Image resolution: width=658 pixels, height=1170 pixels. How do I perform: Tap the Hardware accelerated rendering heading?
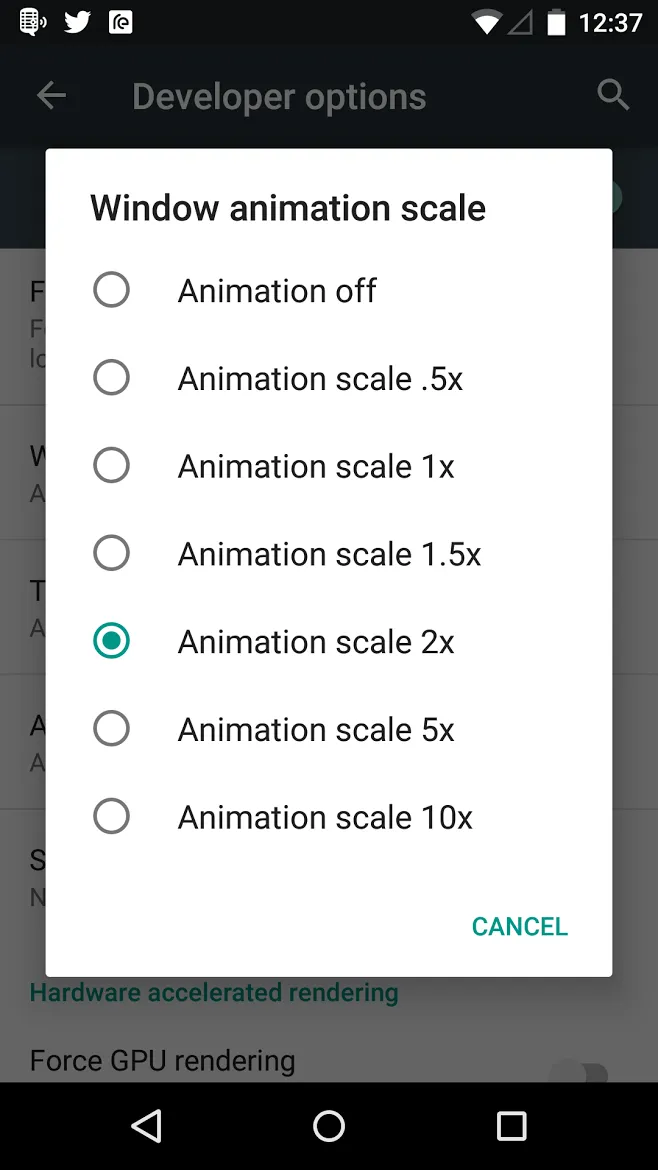pyautogui.click(x=213, y=992)
